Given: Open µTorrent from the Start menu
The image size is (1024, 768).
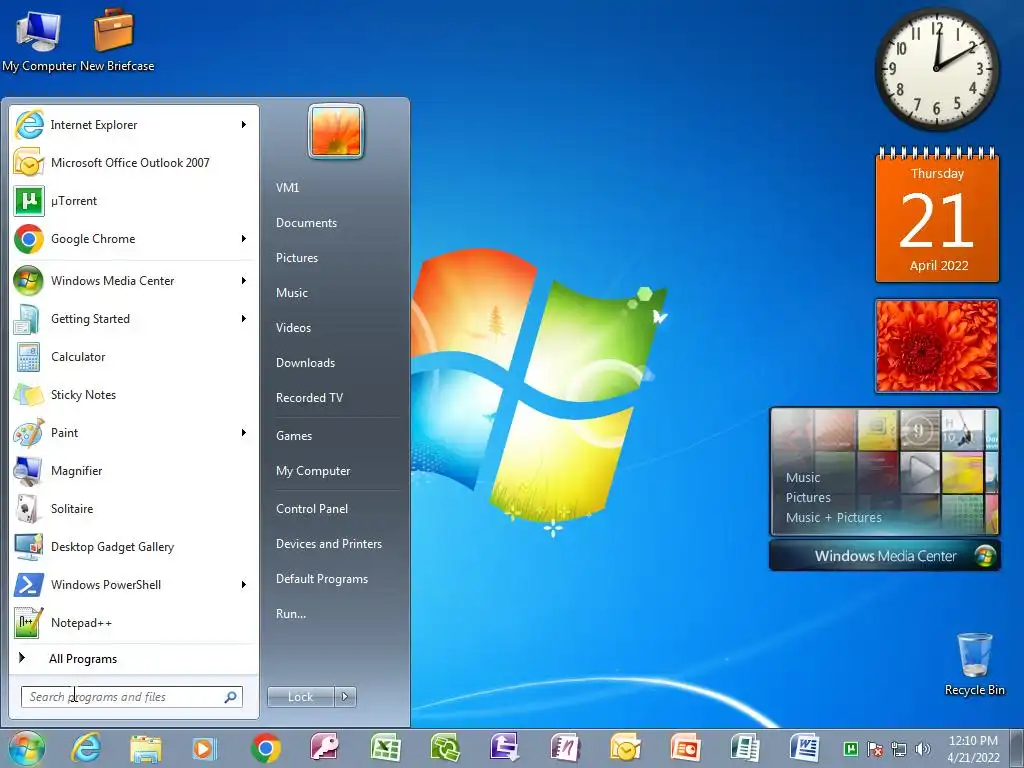Looking at the screenshot, I should (134, 200).
